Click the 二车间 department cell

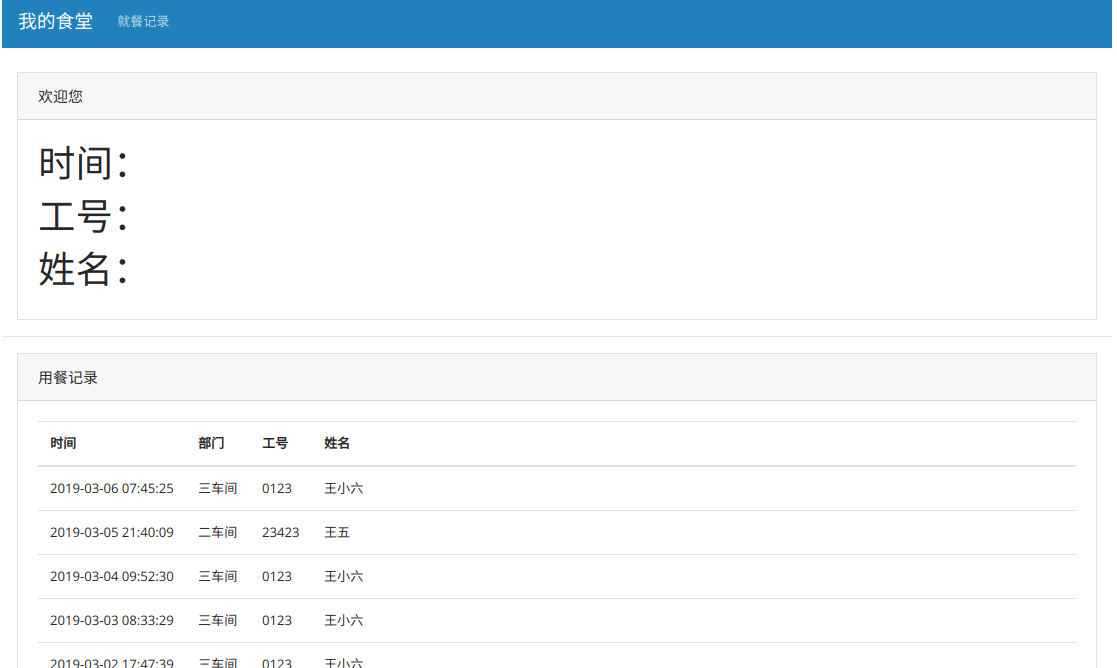click(217, 533)
